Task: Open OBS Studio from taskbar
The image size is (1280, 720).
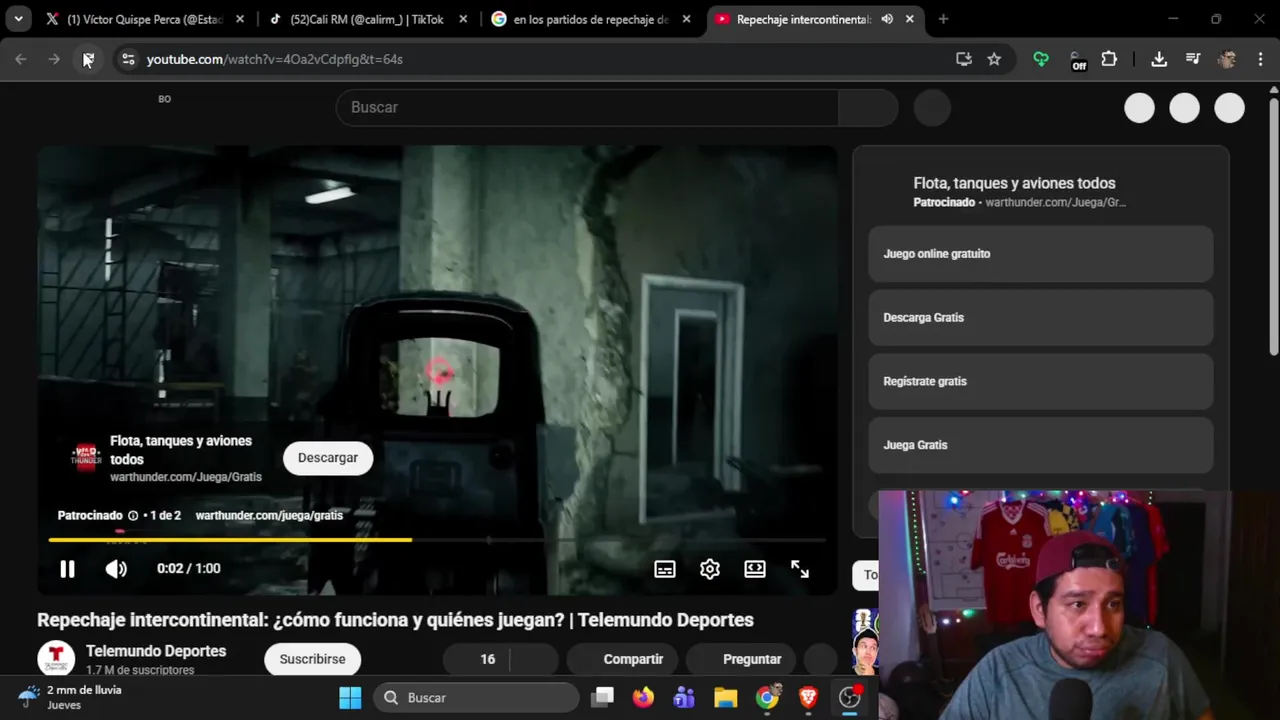Action: coord(850,698)
